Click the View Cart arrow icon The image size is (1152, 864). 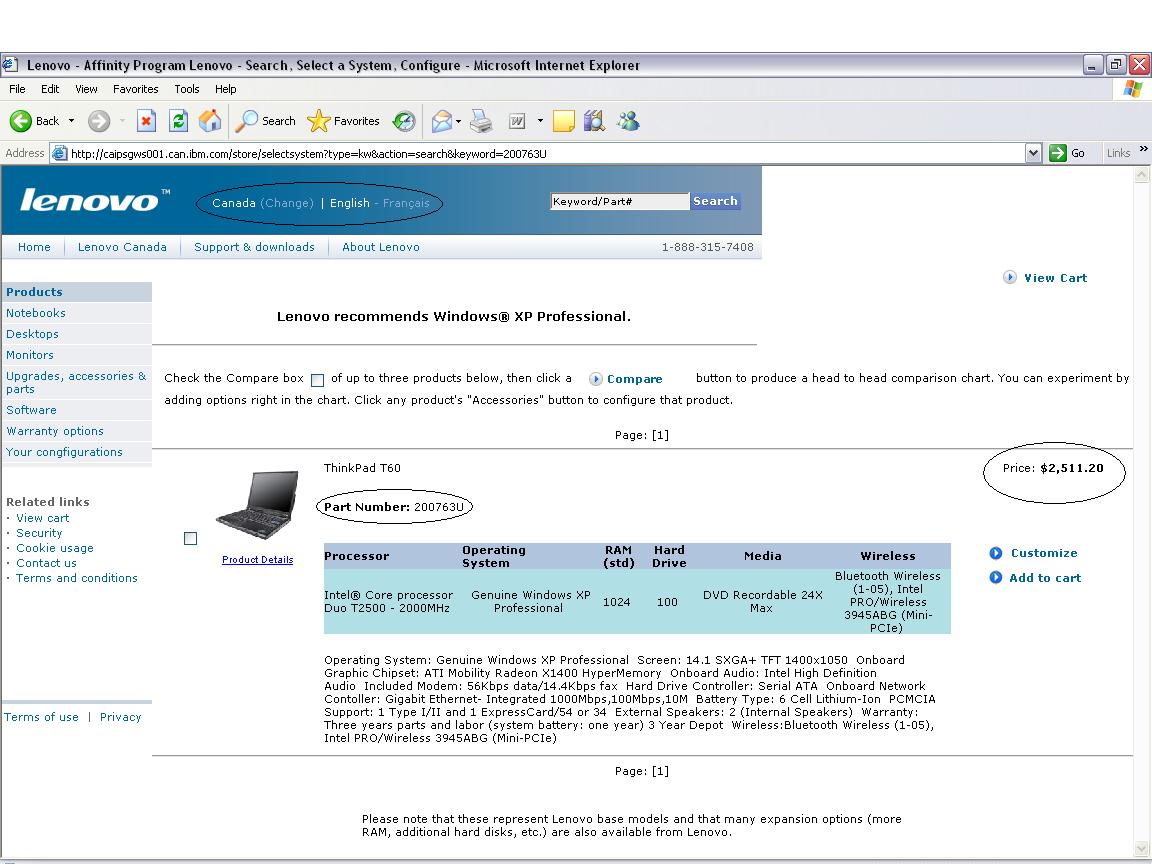(x=1009, y=277)
